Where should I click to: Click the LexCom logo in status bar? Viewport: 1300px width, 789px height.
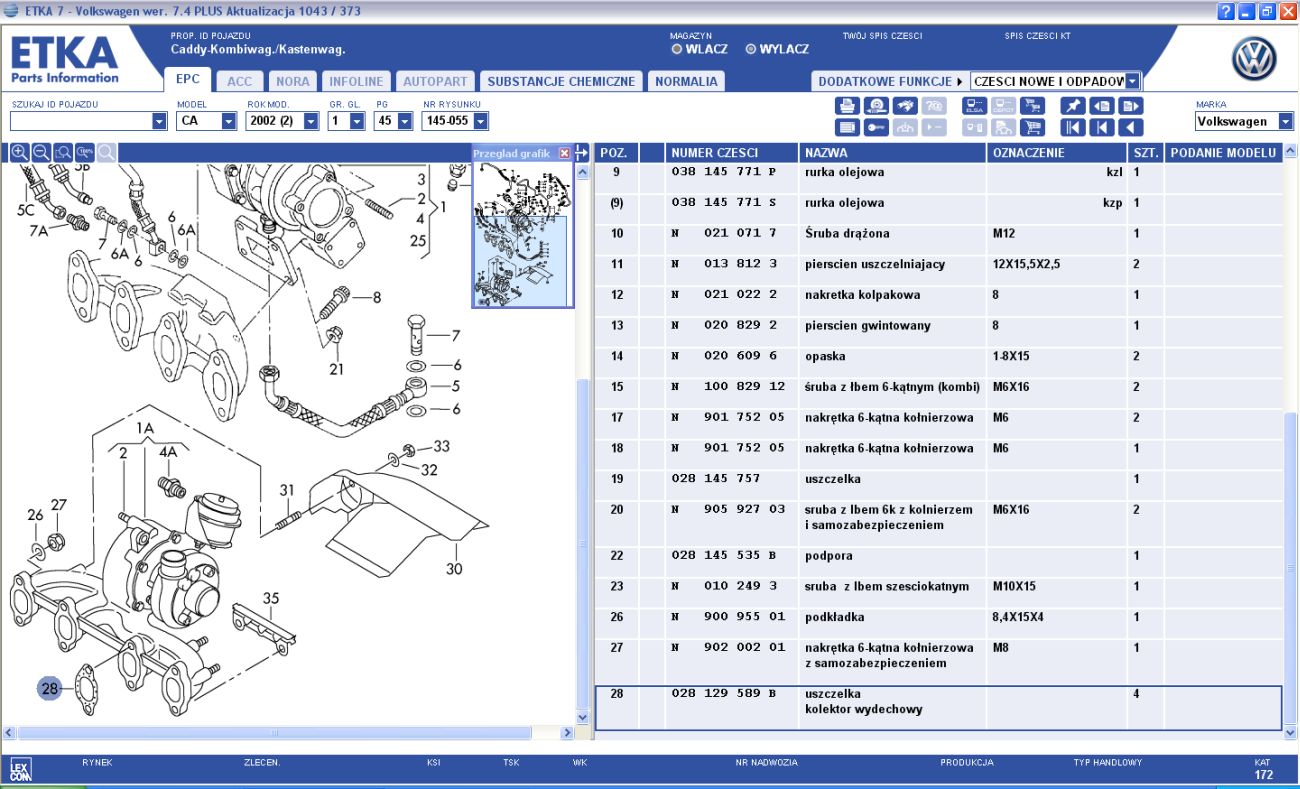[x=20, y=769]
